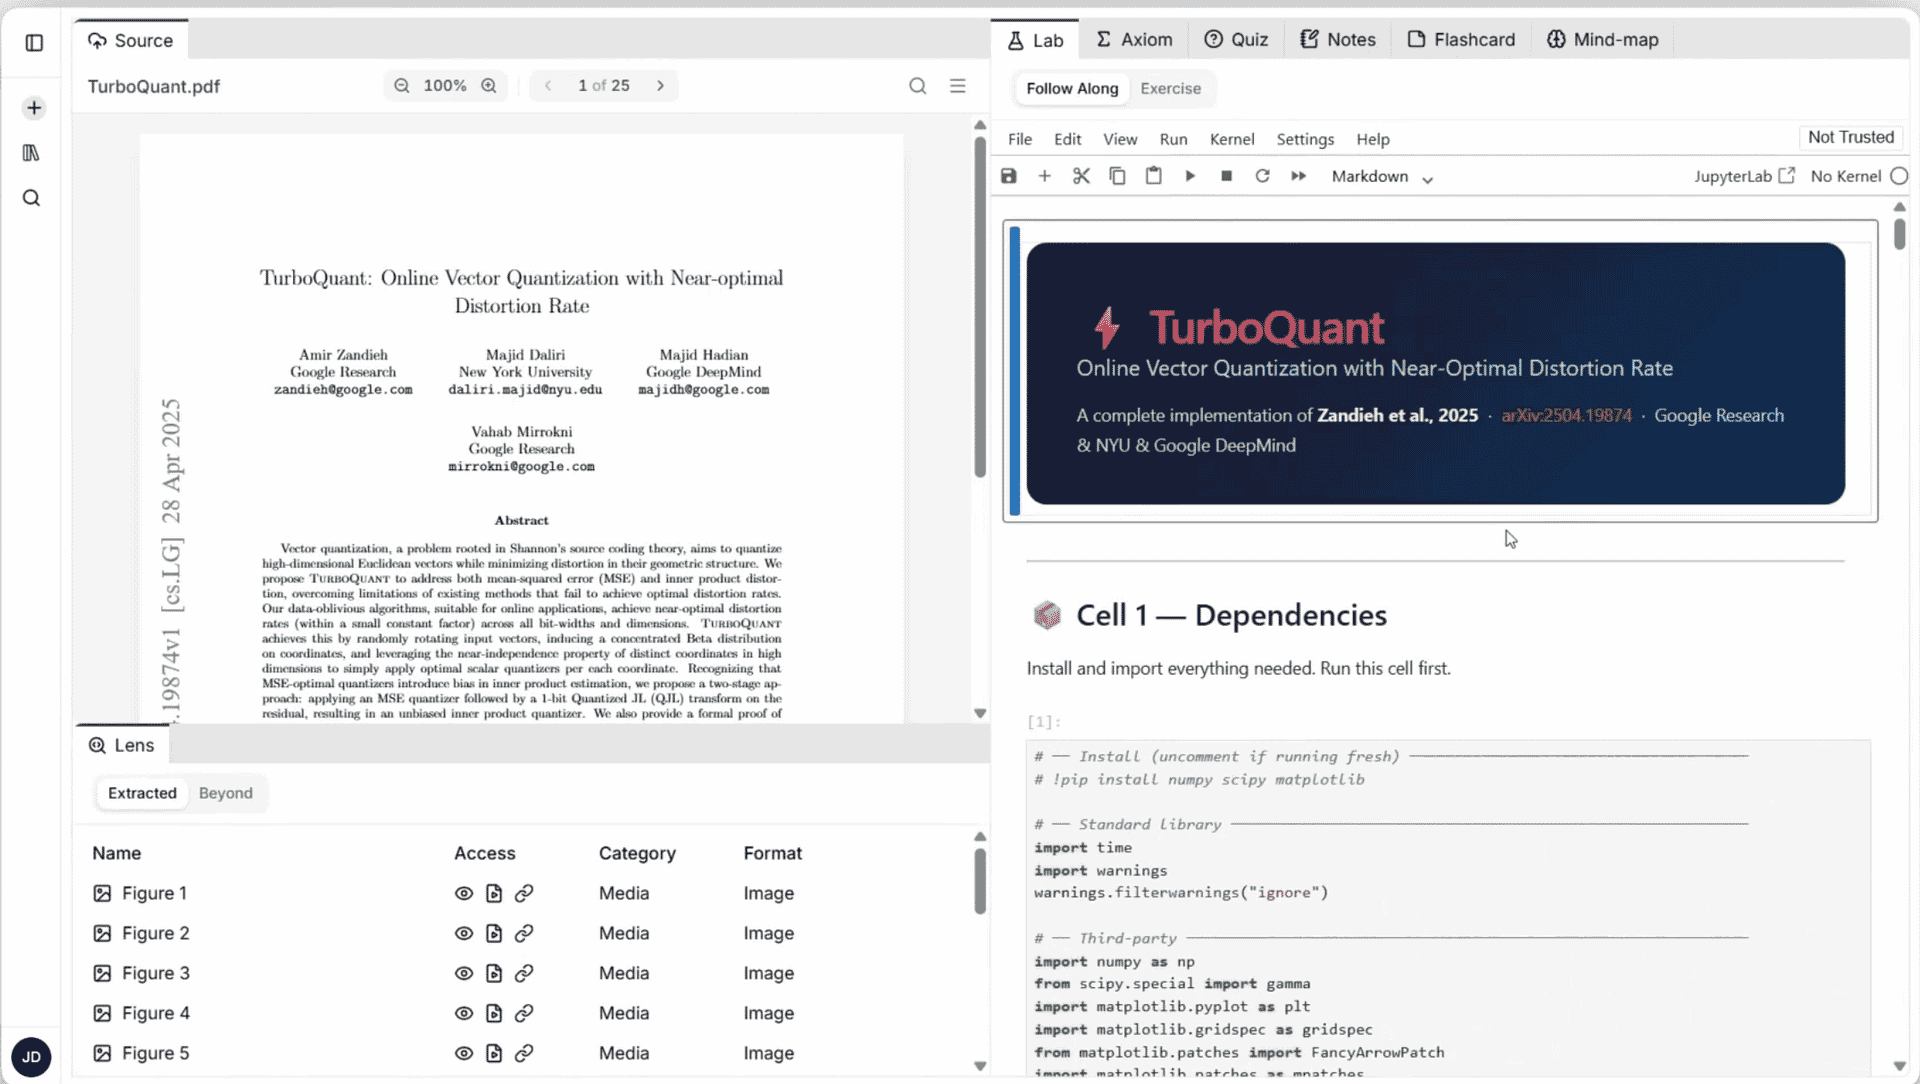Copy link for Figure 4
The image size is (1920, 1084).
point(524,1013)
